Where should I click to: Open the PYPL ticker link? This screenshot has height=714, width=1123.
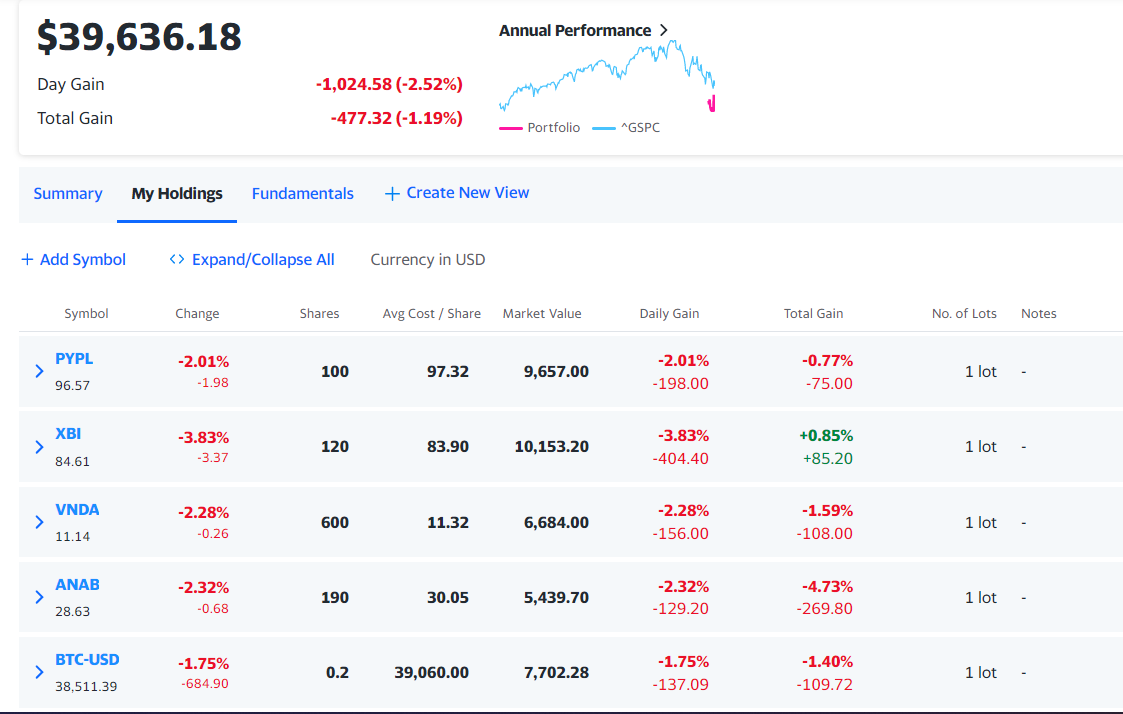[74, 359]
